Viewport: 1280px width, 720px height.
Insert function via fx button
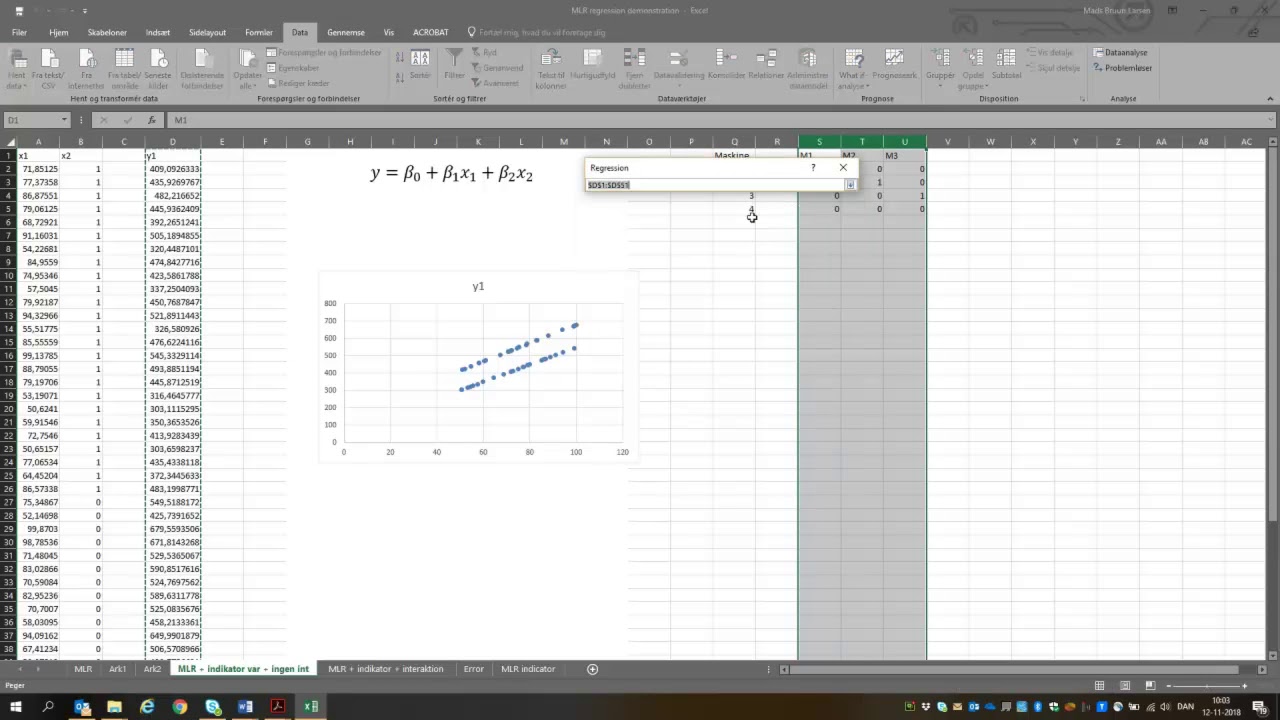152,120
